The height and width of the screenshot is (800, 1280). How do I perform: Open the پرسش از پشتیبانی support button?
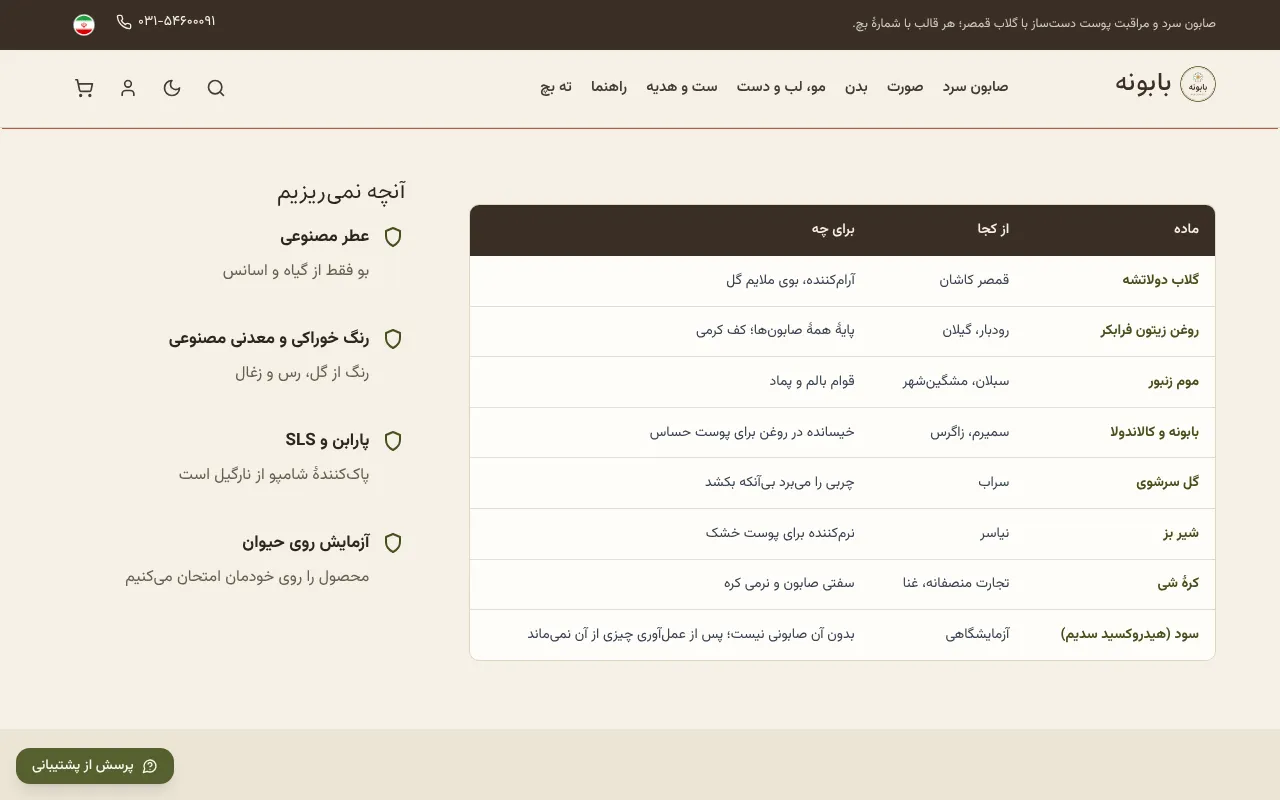point(95,766)
